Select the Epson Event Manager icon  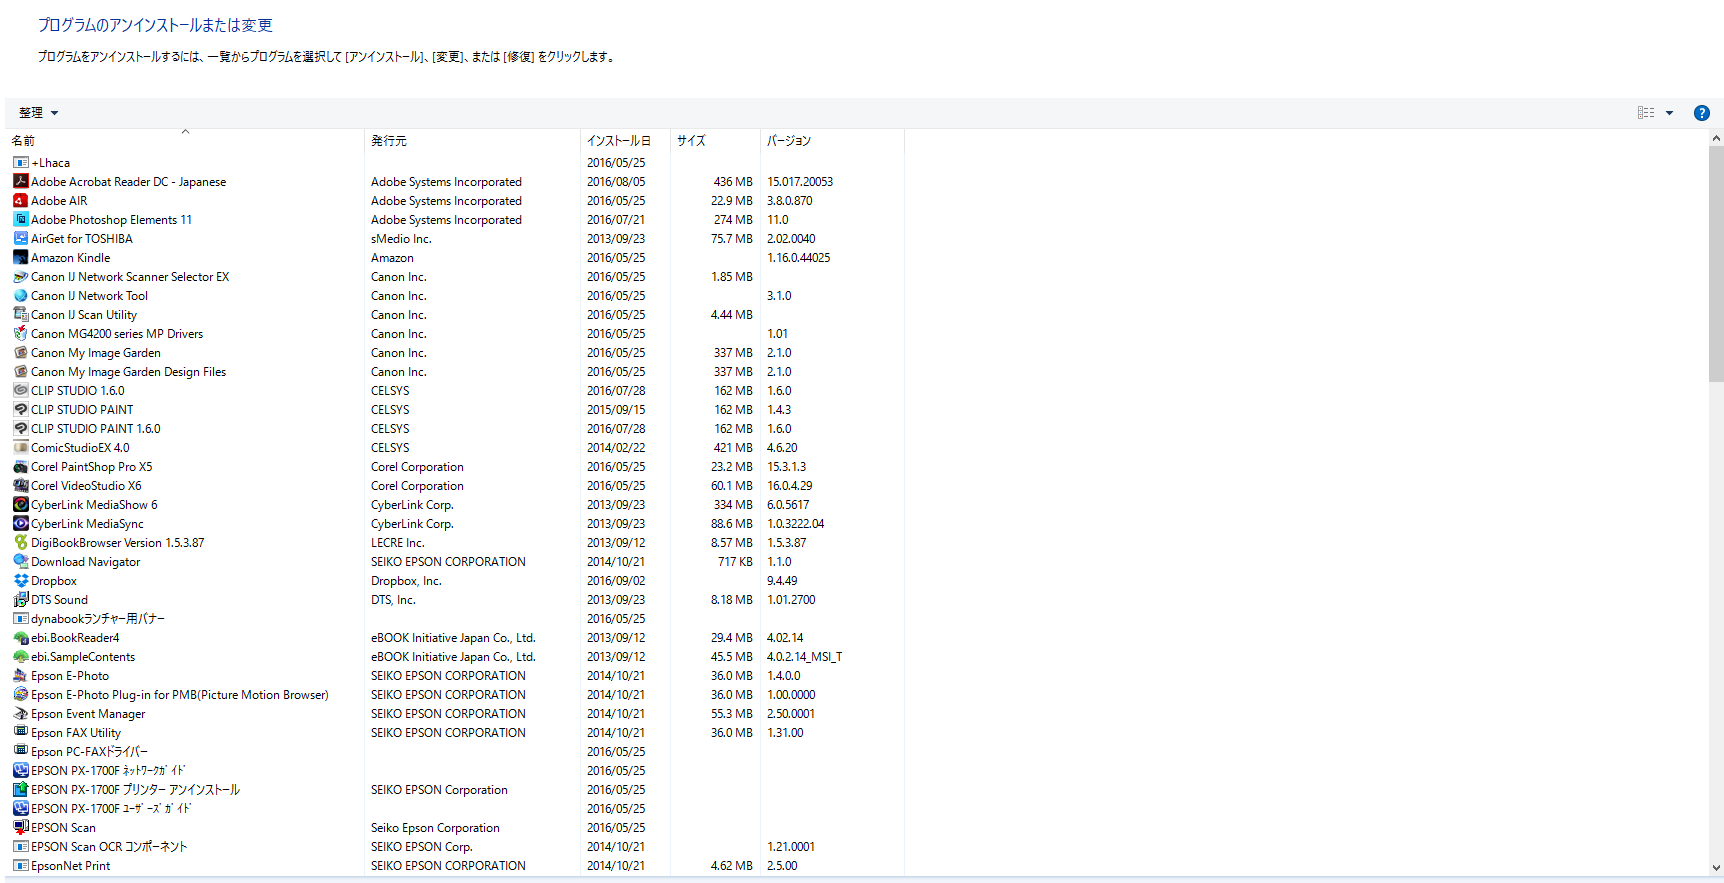(20, 713)
